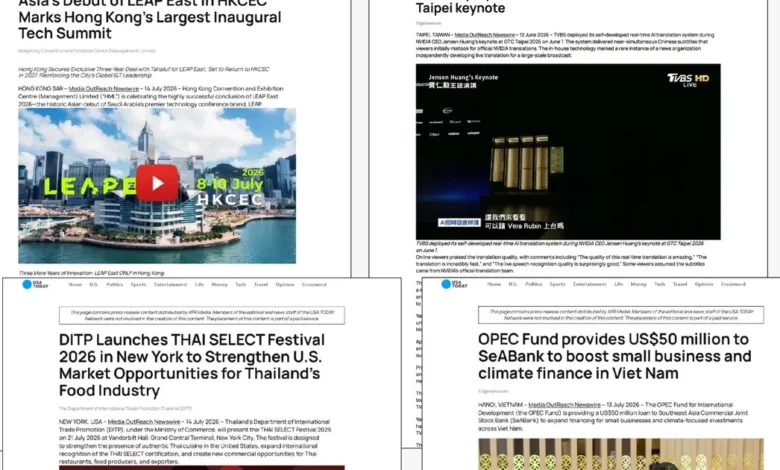Screen dimensions: 780x470
Task: Open Crossword on DITP article page
Action: click(314, 284)
